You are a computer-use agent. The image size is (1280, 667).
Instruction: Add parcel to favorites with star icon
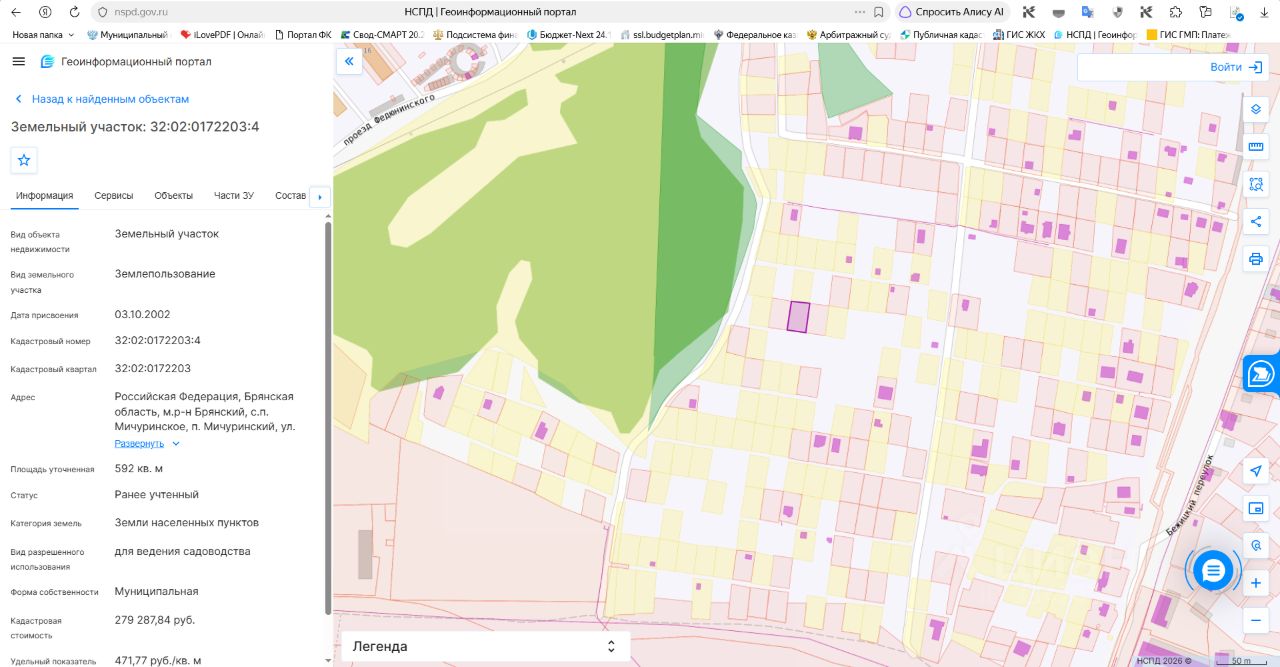[24, 160]
